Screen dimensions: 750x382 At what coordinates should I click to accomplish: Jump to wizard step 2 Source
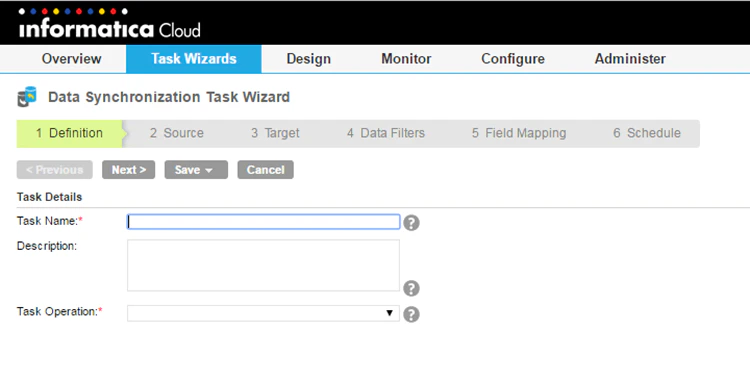(176, 133)
